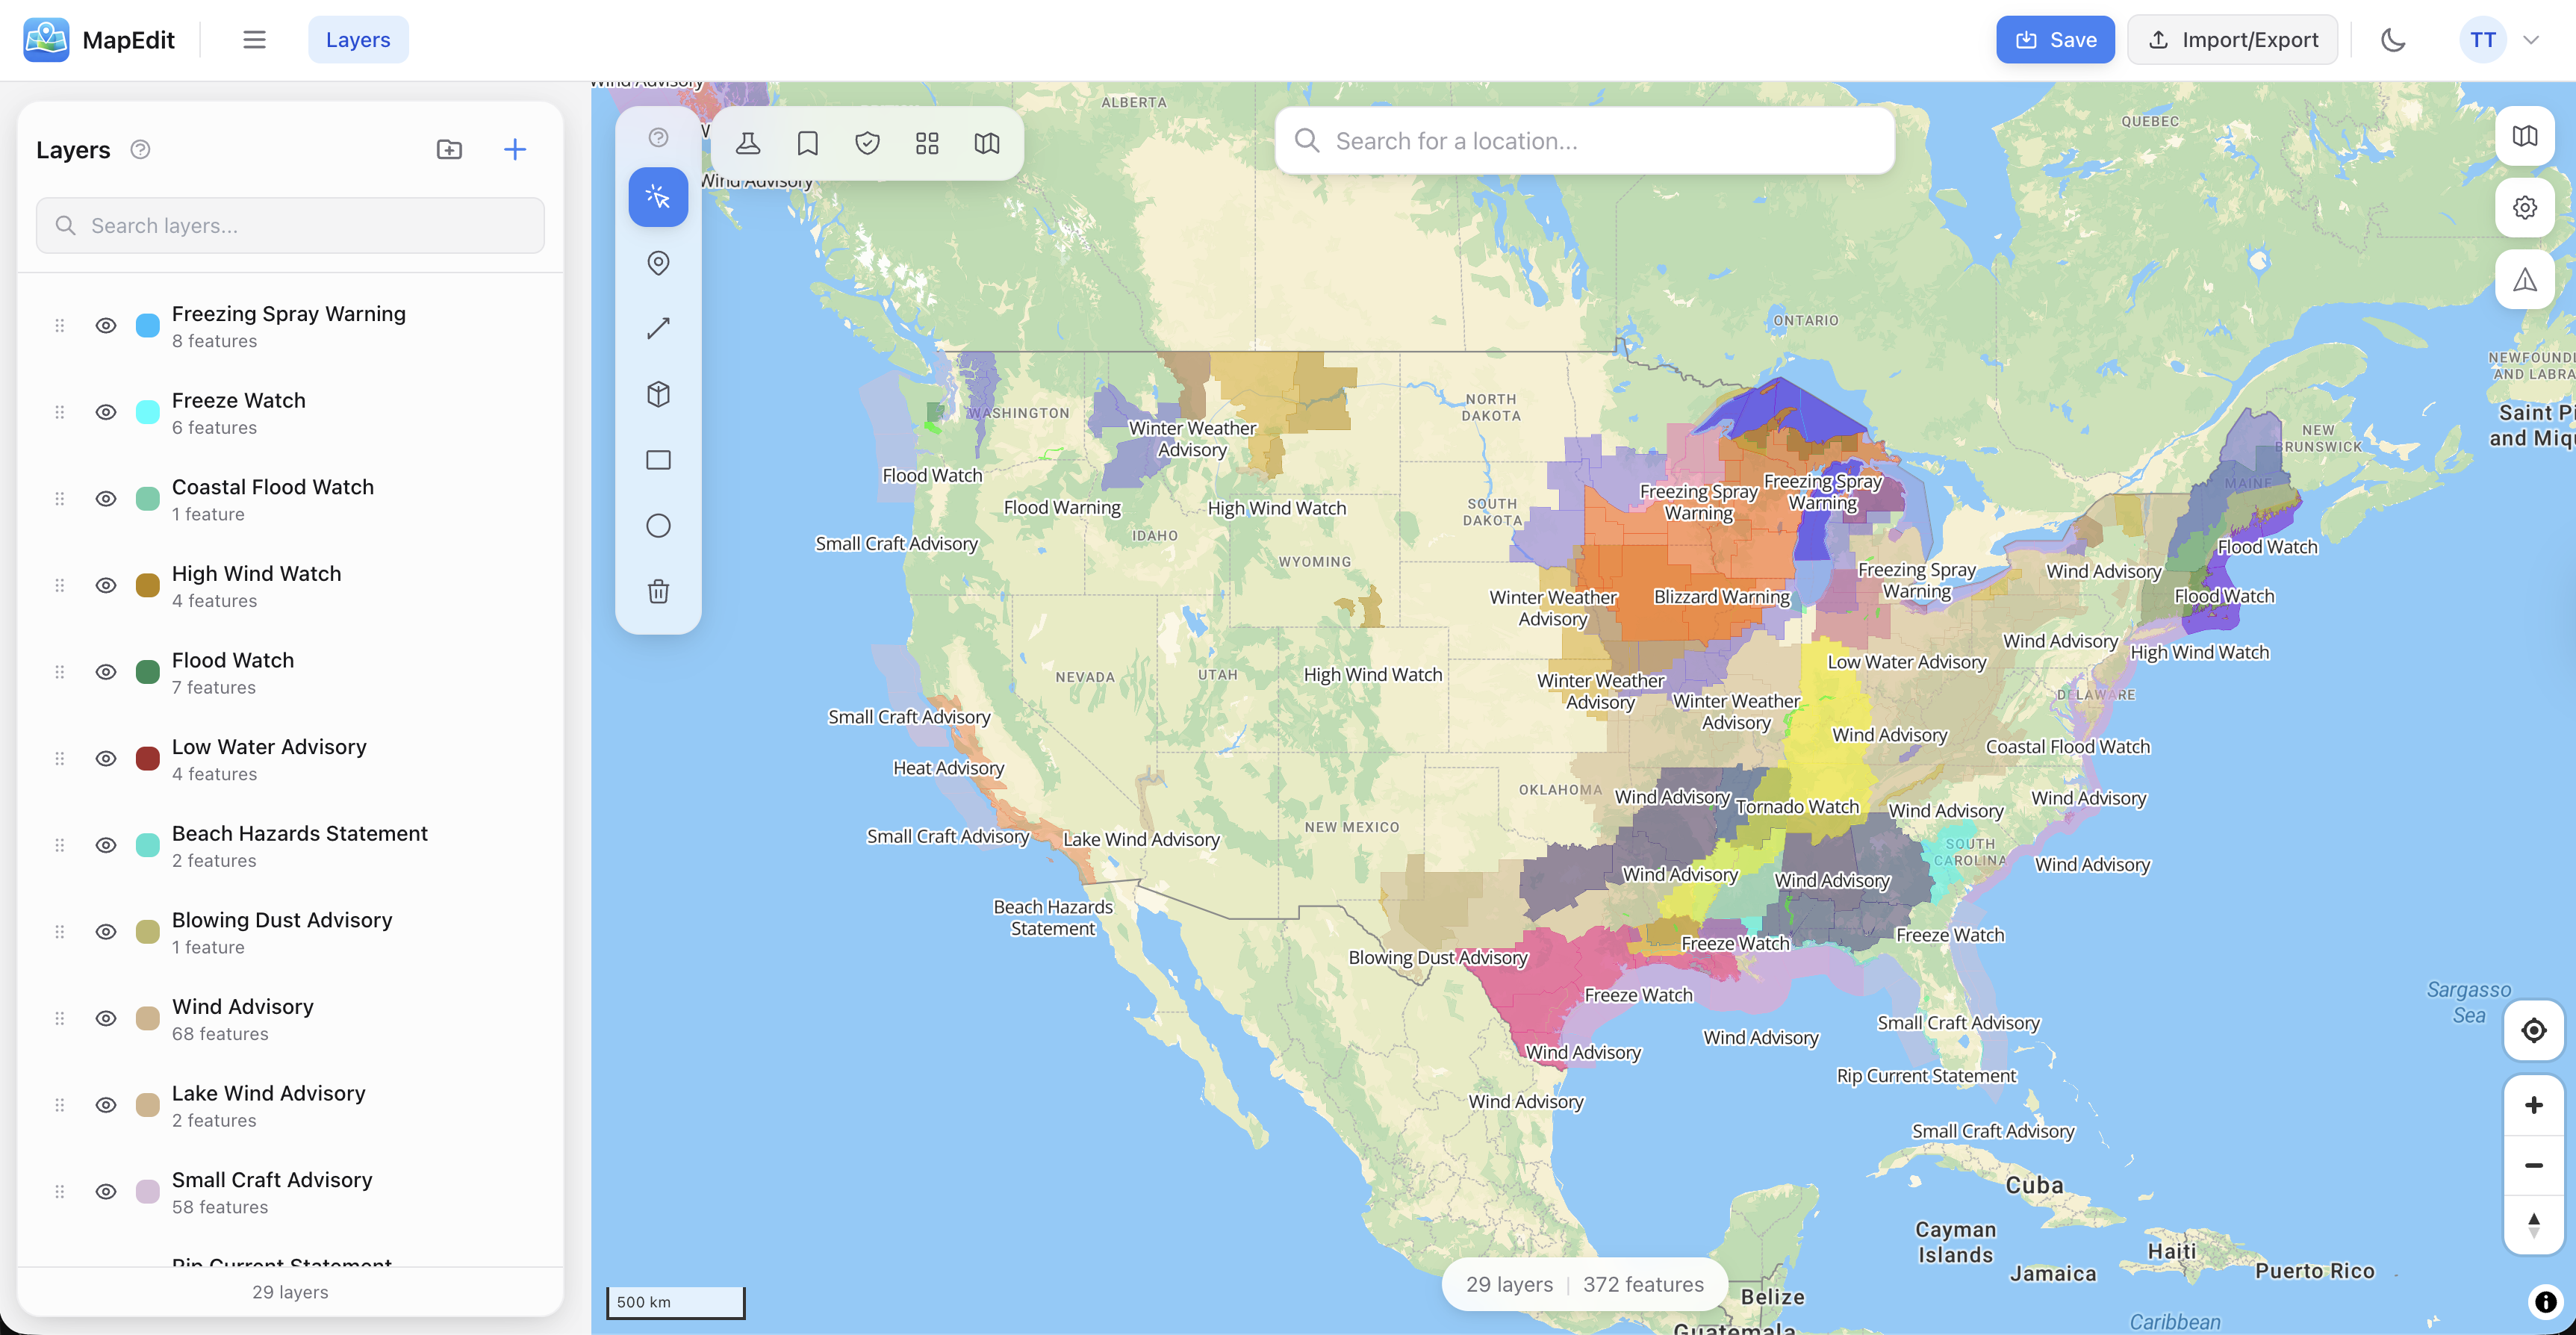This screenshot has width=2576, height=1335.
Task: Hide the Wind Advisory layer
Action: tap(106, 1018)
